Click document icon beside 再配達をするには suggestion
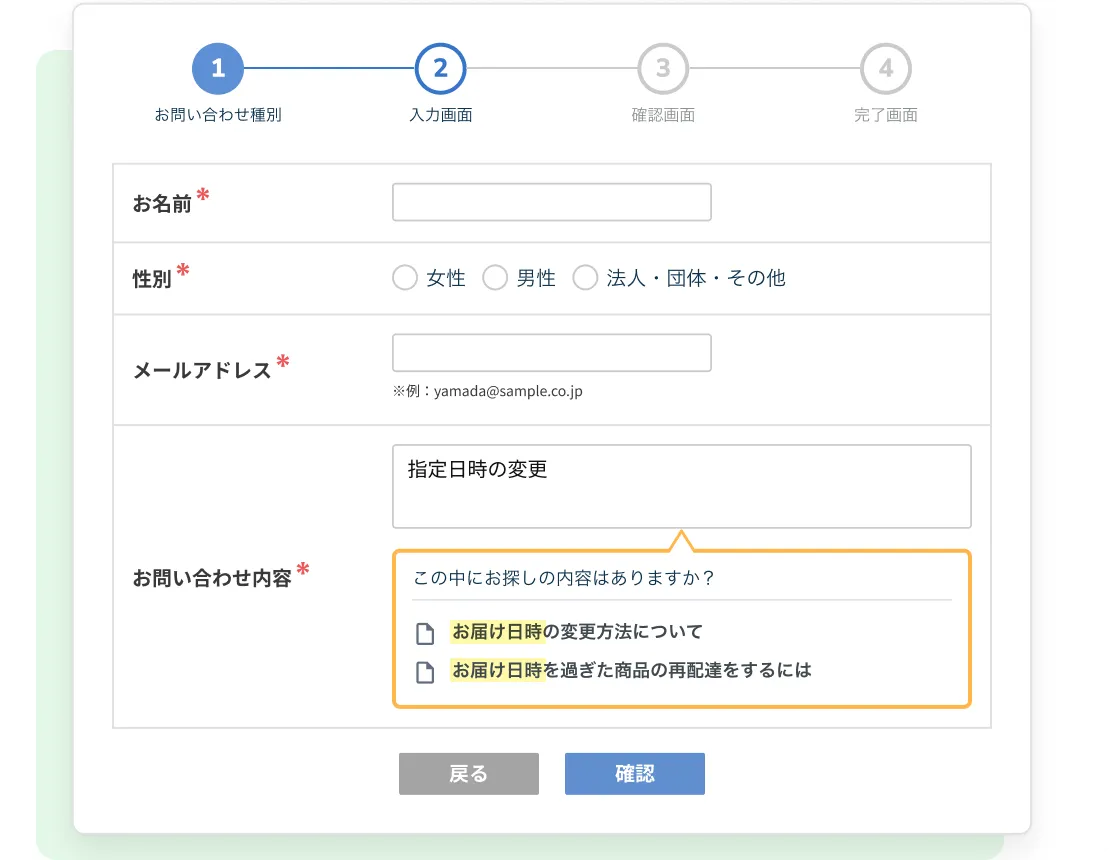Screen dimensions: 1120x860 (426, 671)
